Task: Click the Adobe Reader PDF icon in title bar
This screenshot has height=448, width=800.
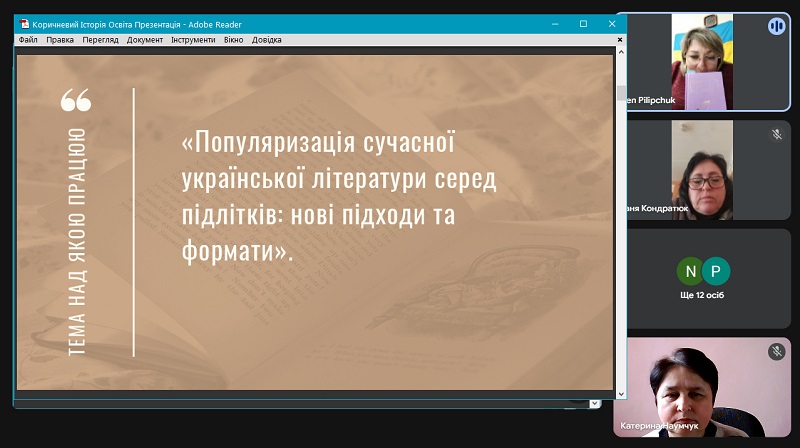Action: point(24,24)
